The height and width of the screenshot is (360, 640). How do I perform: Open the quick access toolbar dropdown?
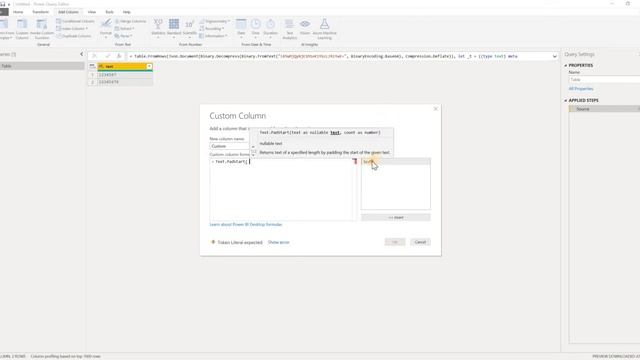click(x=9, y=4)
